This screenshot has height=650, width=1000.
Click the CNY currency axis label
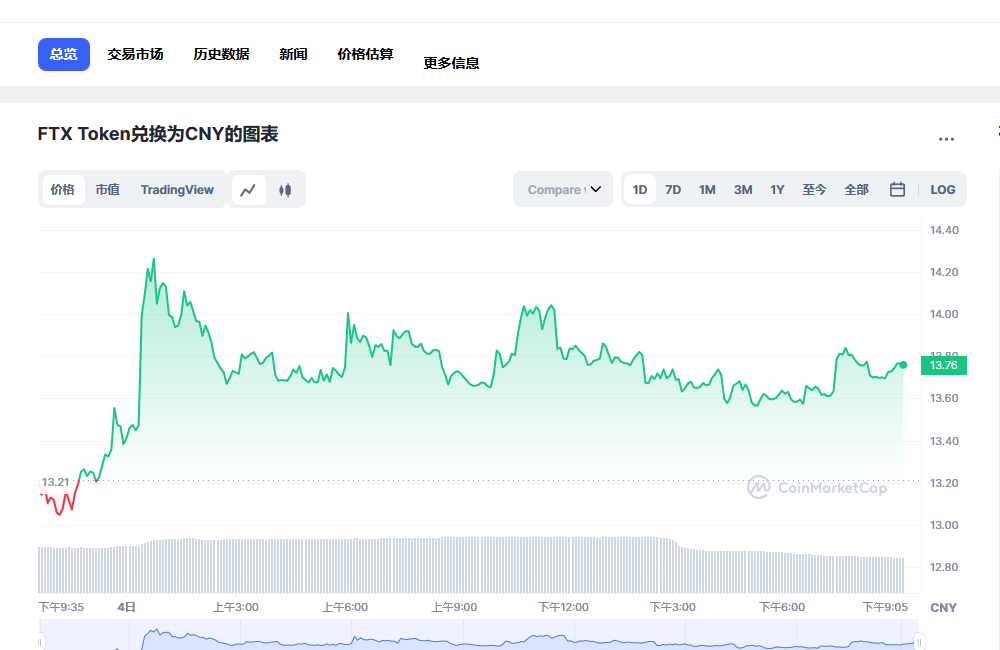coord(943,608)
